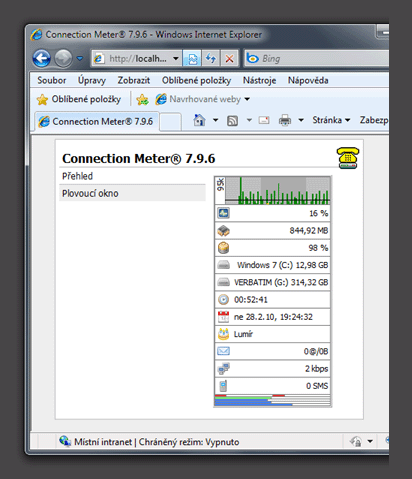Expand the address bar dropdown arrow
The height and width of the screenshot is (479, 412).
point(176,59)
